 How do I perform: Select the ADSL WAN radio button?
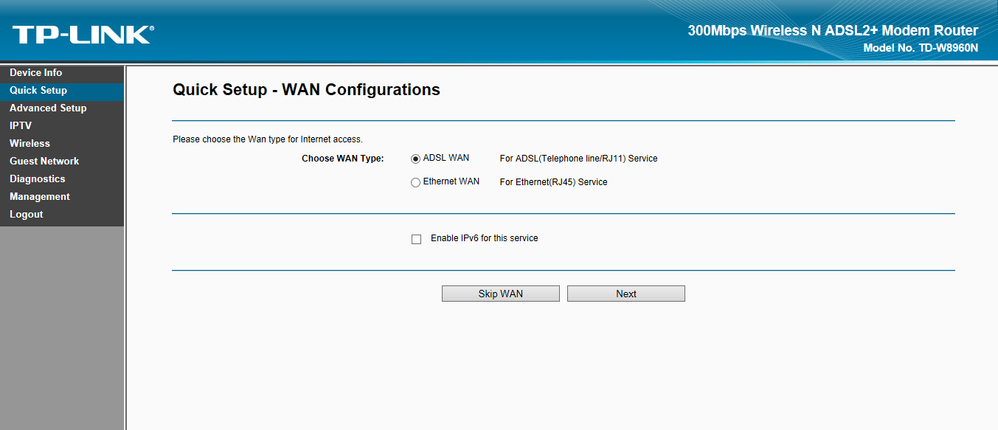click(x=415, y=159)
